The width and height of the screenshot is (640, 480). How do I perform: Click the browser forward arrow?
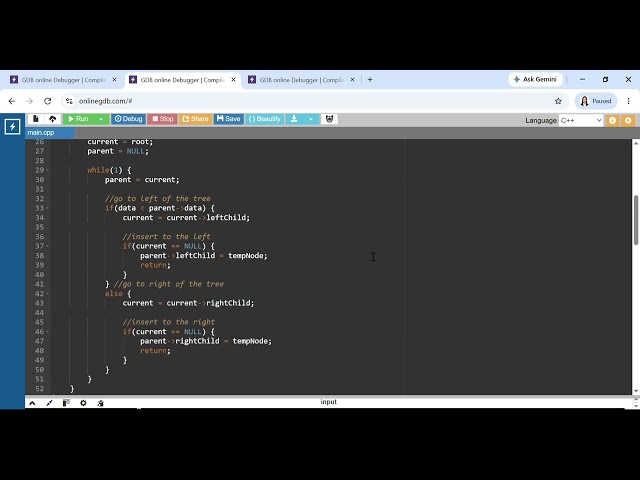click(29, 101)
